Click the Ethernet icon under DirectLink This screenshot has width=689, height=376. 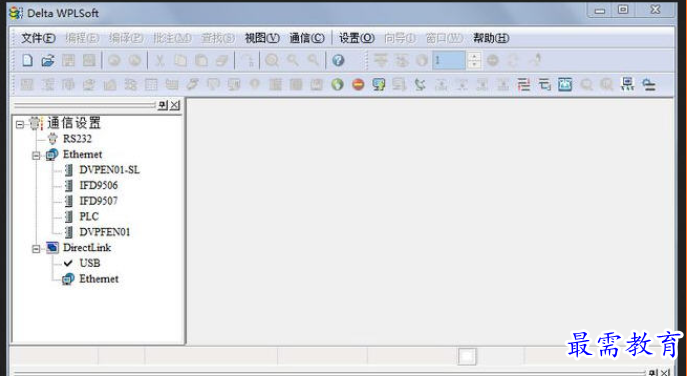(x=68, y=279)
